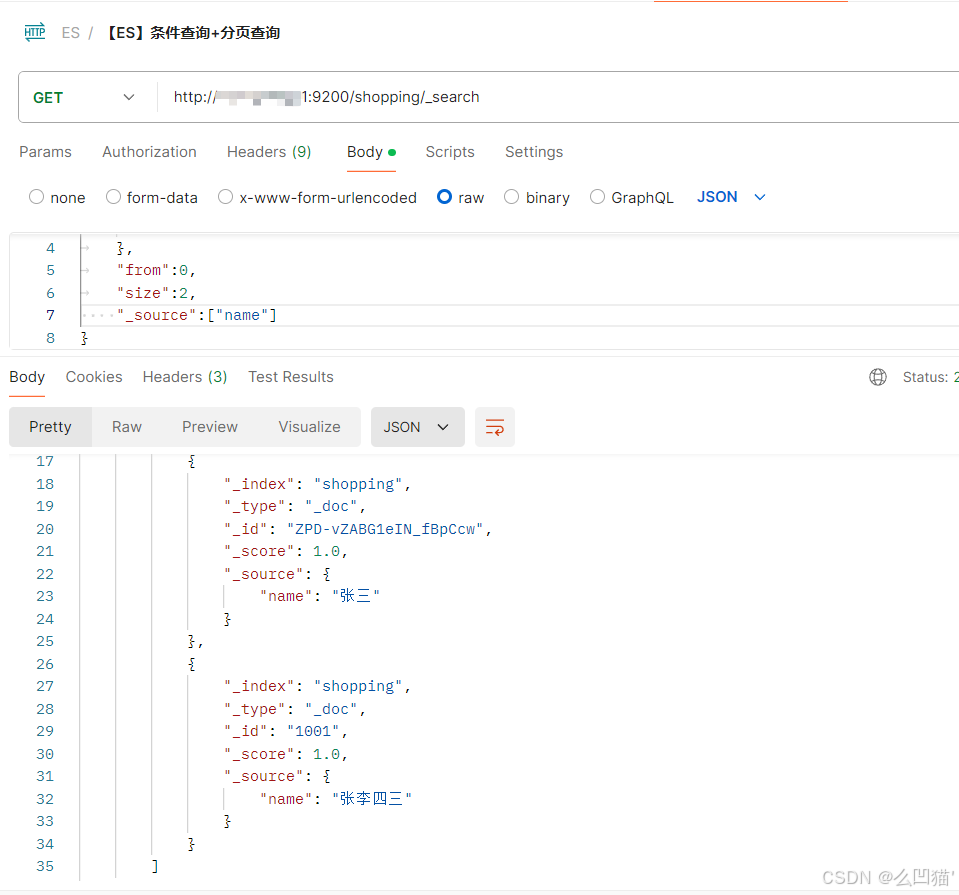Screen dimensions: 959x895
Task: Open the response JSON format dropdown
Action: [417, 427]
